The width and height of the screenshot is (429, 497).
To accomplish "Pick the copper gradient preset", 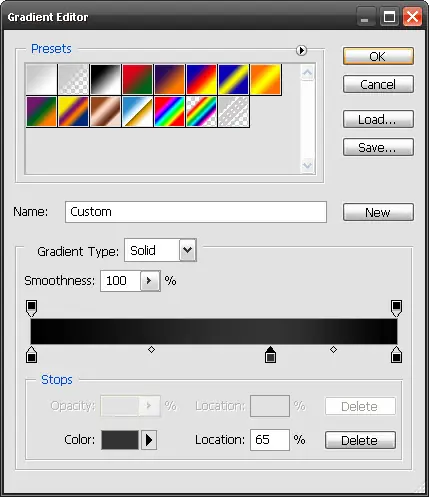I will [105, 112].
